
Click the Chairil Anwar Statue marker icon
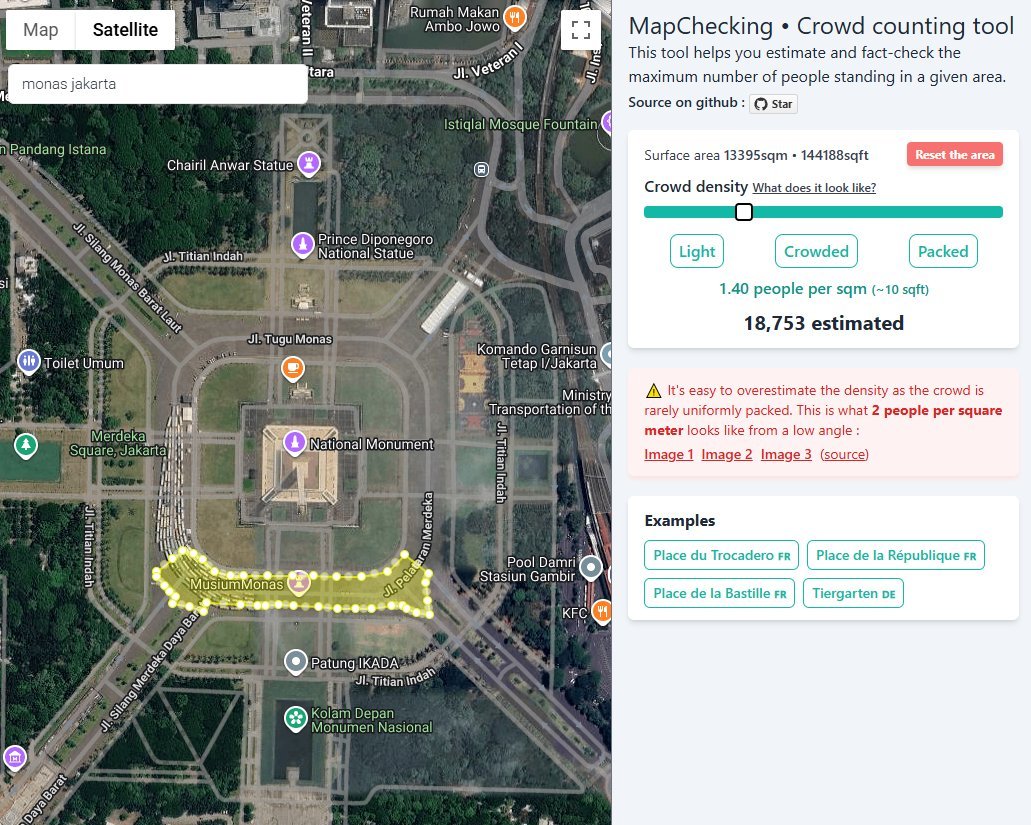309,163
